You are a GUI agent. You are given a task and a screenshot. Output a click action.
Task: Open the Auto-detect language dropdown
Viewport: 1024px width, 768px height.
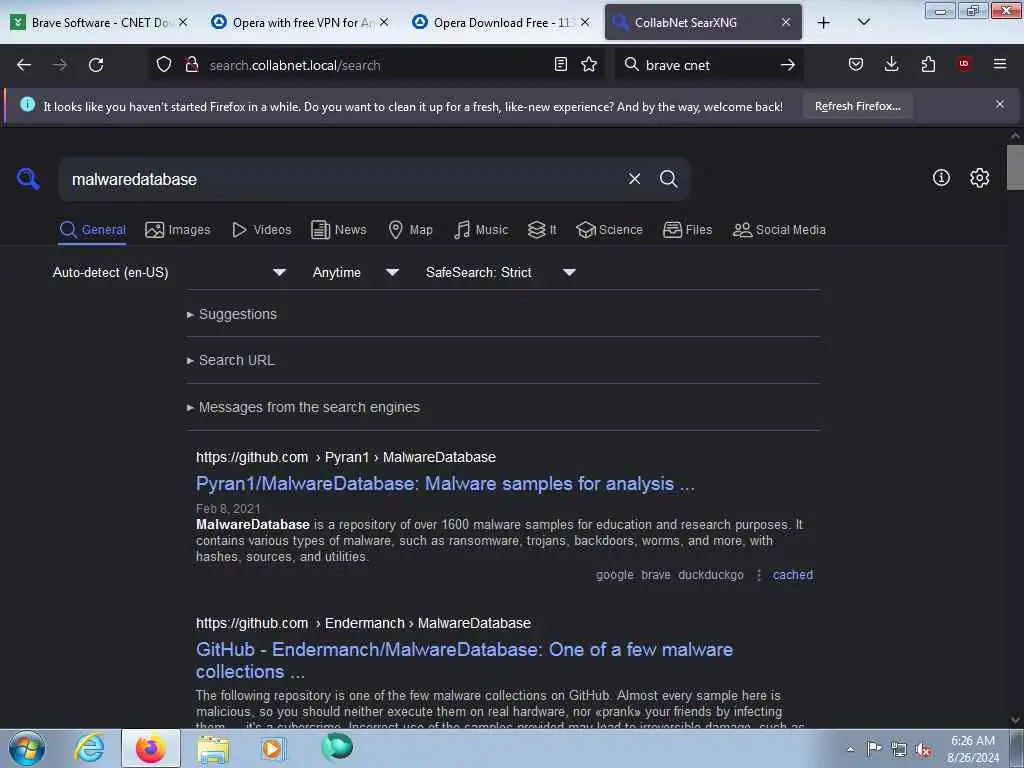(169, 272)
